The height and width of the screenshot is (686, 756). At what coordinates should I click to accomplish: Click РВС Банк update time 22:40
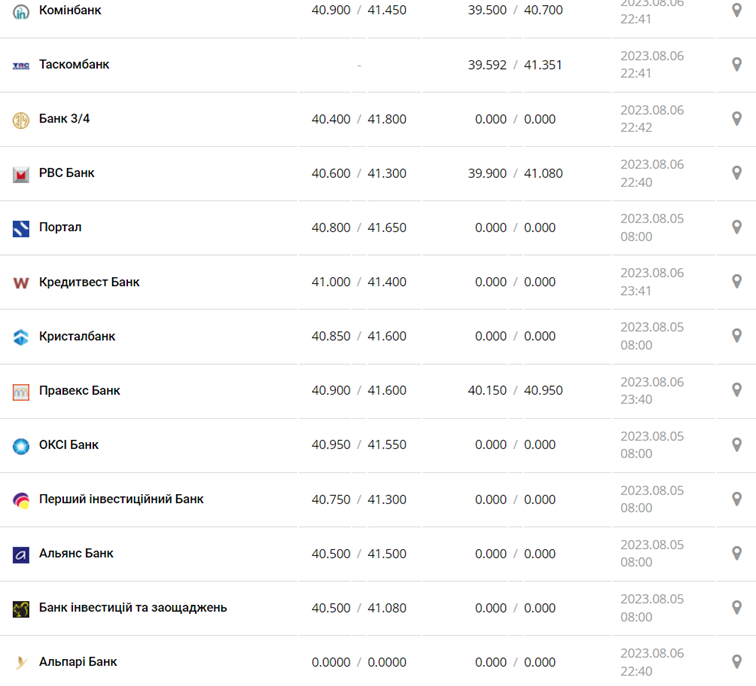coord(636,182)
